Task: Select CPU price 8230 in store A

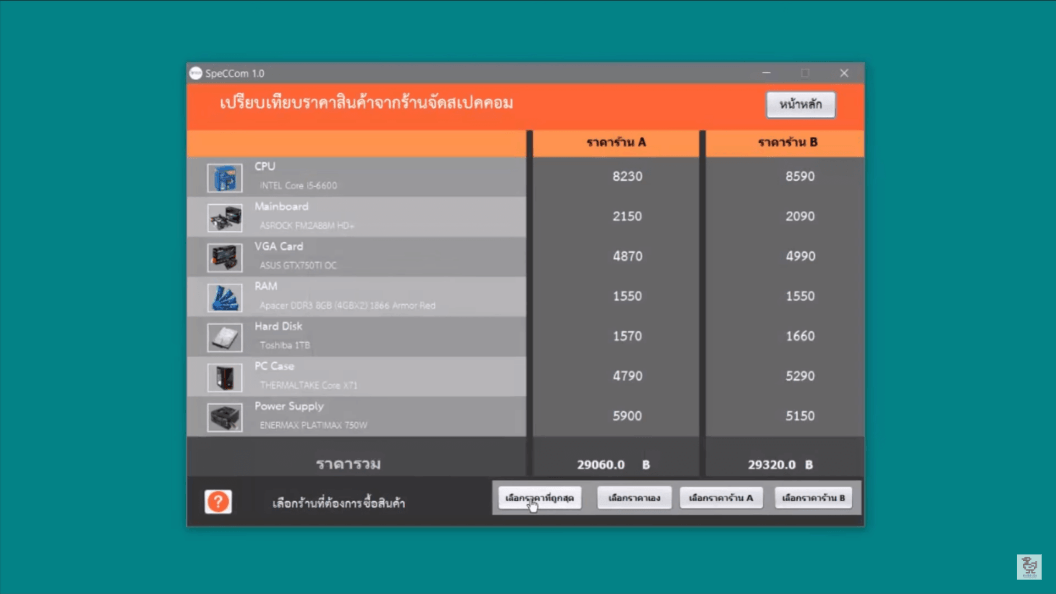Action: [x=627, y=176]
